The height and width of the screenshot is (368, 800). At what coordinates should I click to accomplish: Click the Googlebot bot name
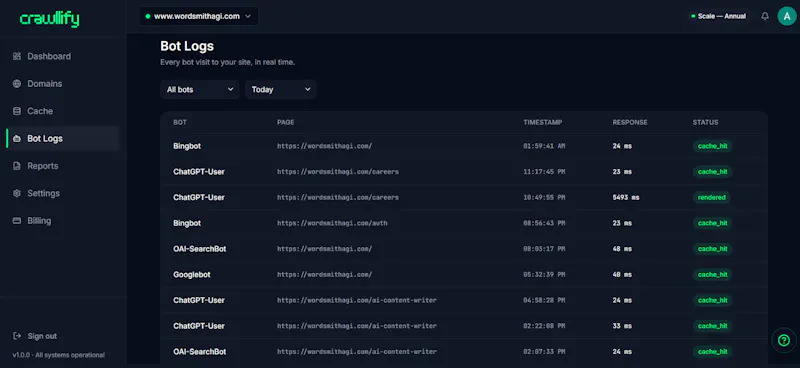[x=192, y=275]
